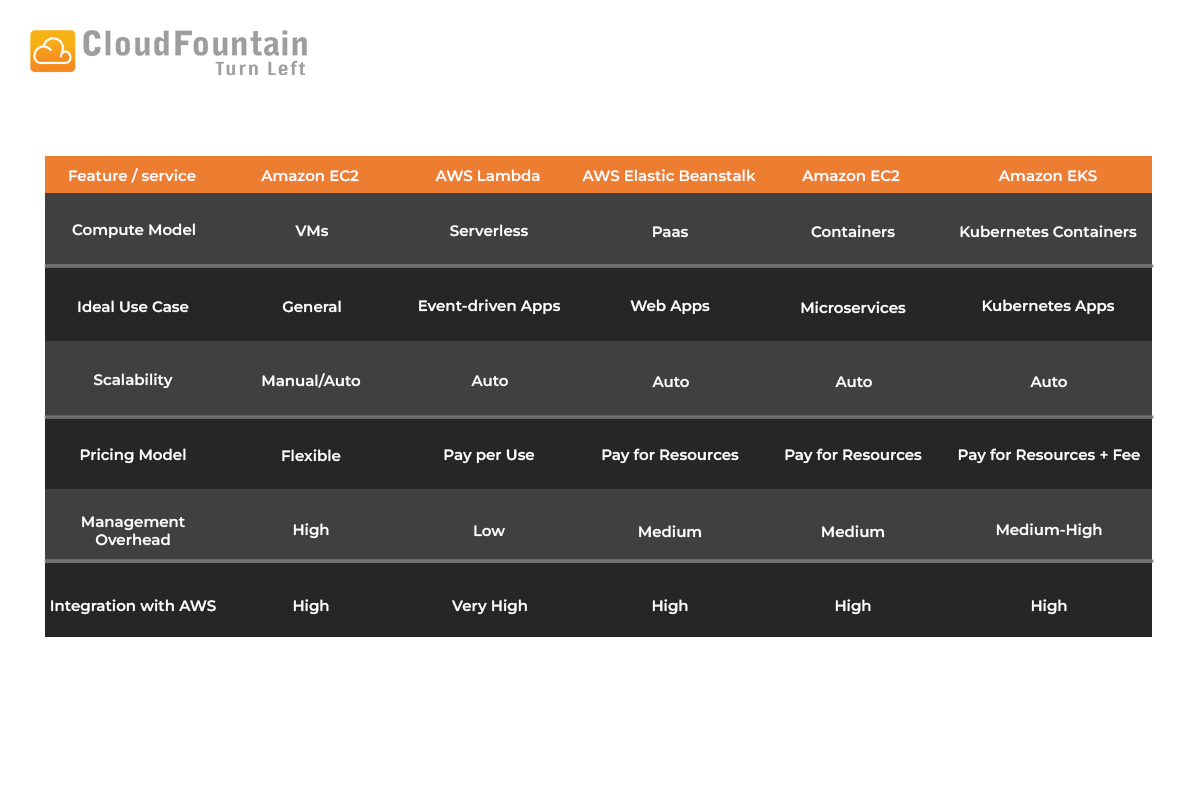Click the CloudFountain logo text

click(x=195, y=44)
